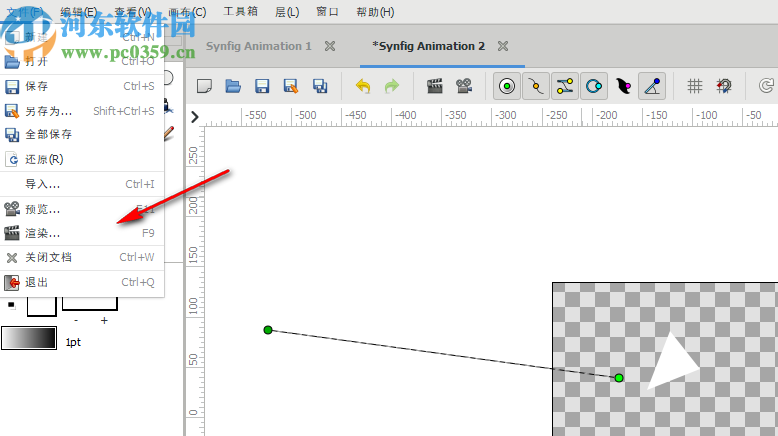Screen dimensions: 778x436
Task: Click the Save toolbar icon
Action: coord(262,86)
